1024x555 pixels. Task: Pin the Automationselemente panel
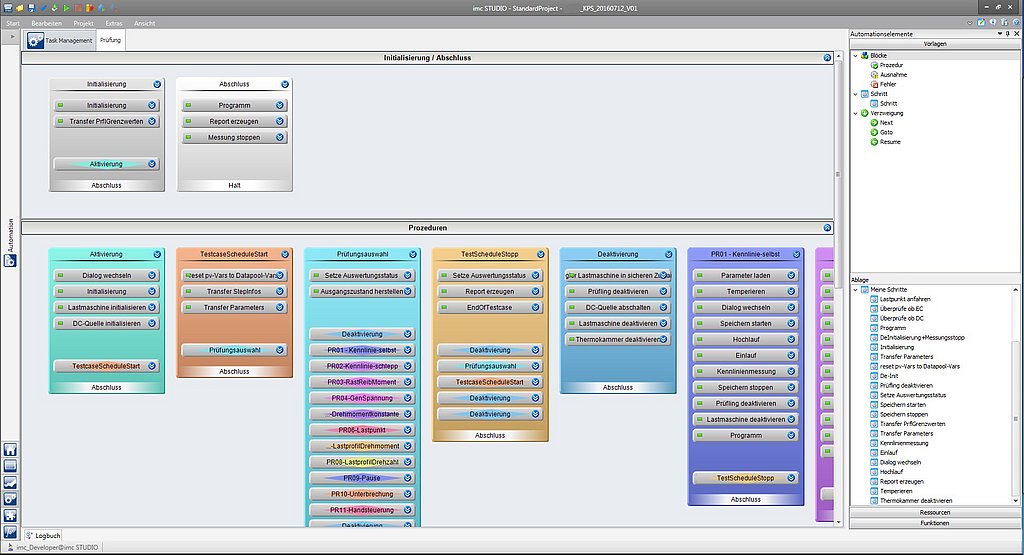click(1005, 34)
